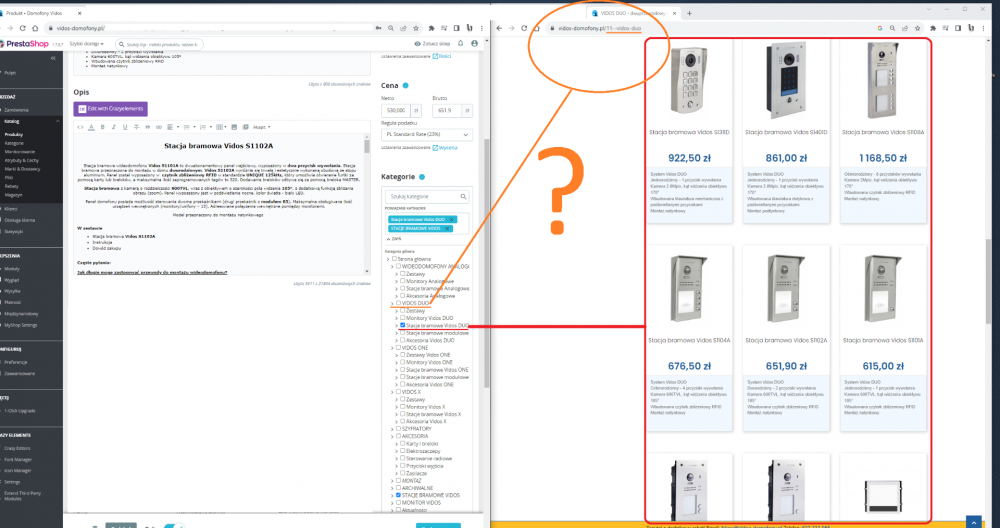Image resolution: width=1000 pixels, height=528 pixels.
Task: Check the 'Strona główna' category checkbox
Action: 394,259
